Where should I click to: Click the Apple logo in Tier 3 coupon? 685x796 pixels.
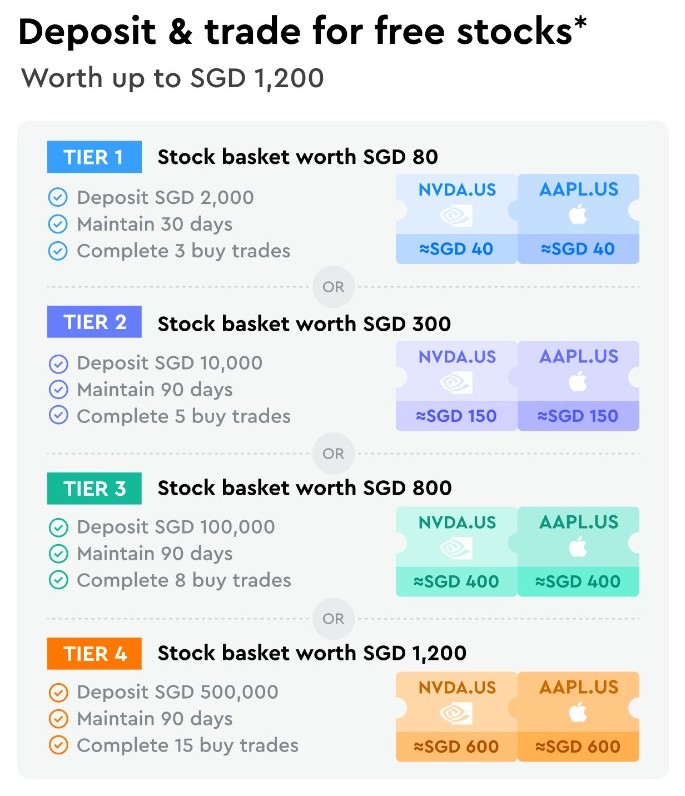[x=578, y=547]
